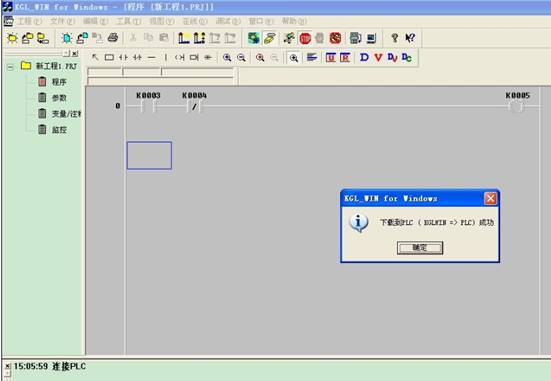Screen dimensions: 551x381
Task: Collapse the 新工程1.PRJ project tree
Action: tap(11, 66)
